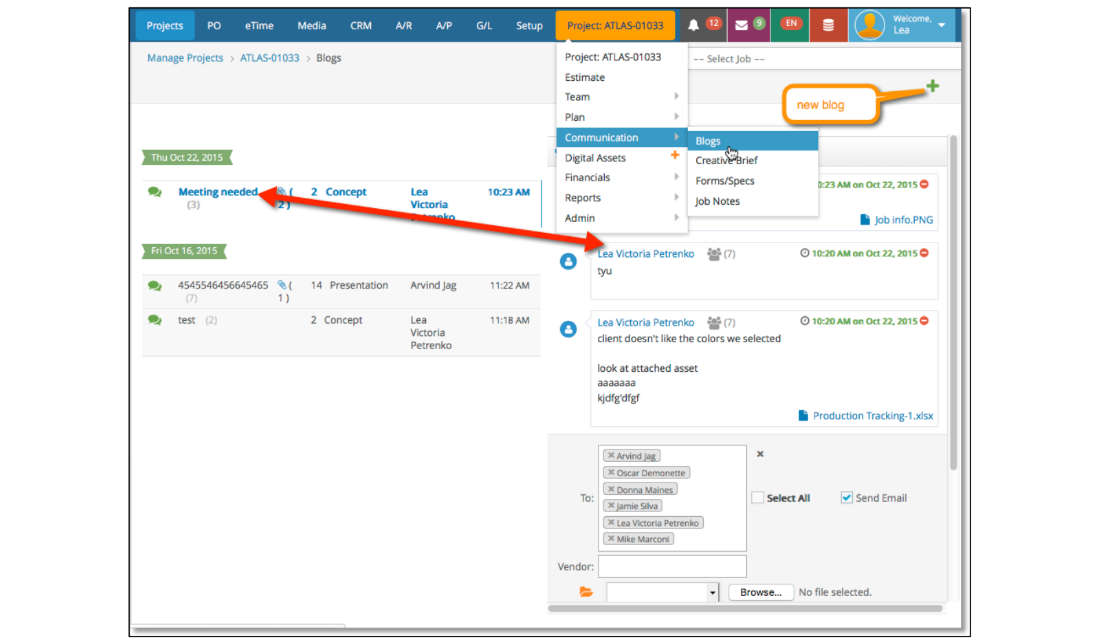Image resolution: width=1093 pixels, height=642 pixels.
Task: Click the user avatar picture
Action: point(869,25)
